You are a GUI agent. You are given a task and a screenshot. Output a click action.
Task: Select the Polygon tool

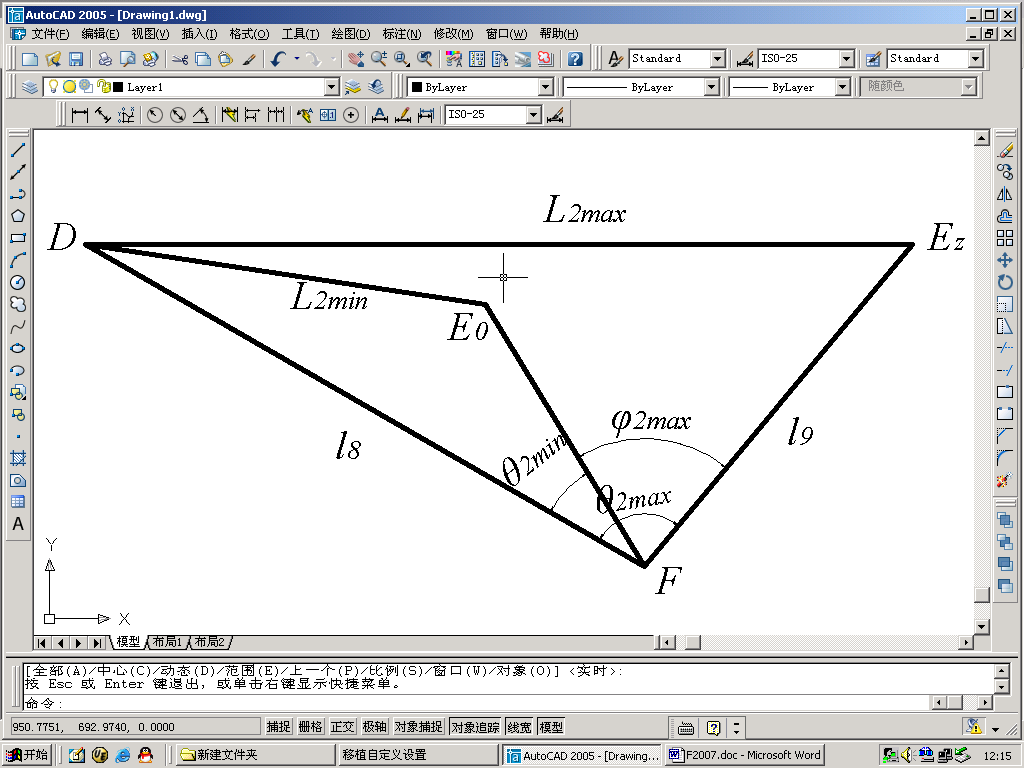coord(18,216)
